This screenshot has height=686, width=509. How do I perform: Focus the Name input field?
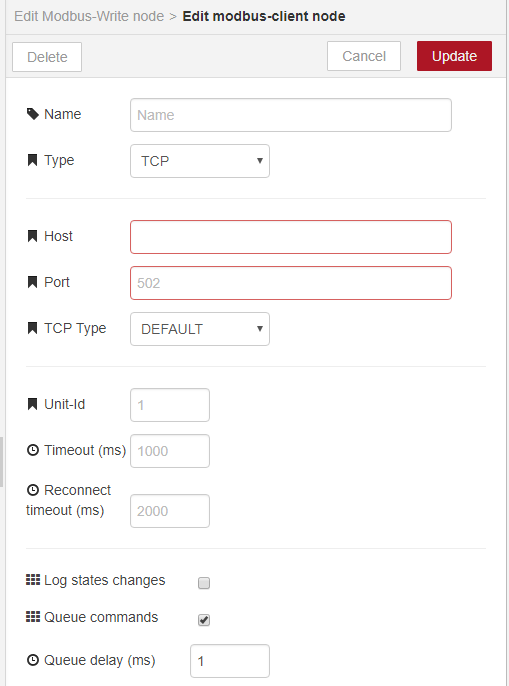click(291, 115)
